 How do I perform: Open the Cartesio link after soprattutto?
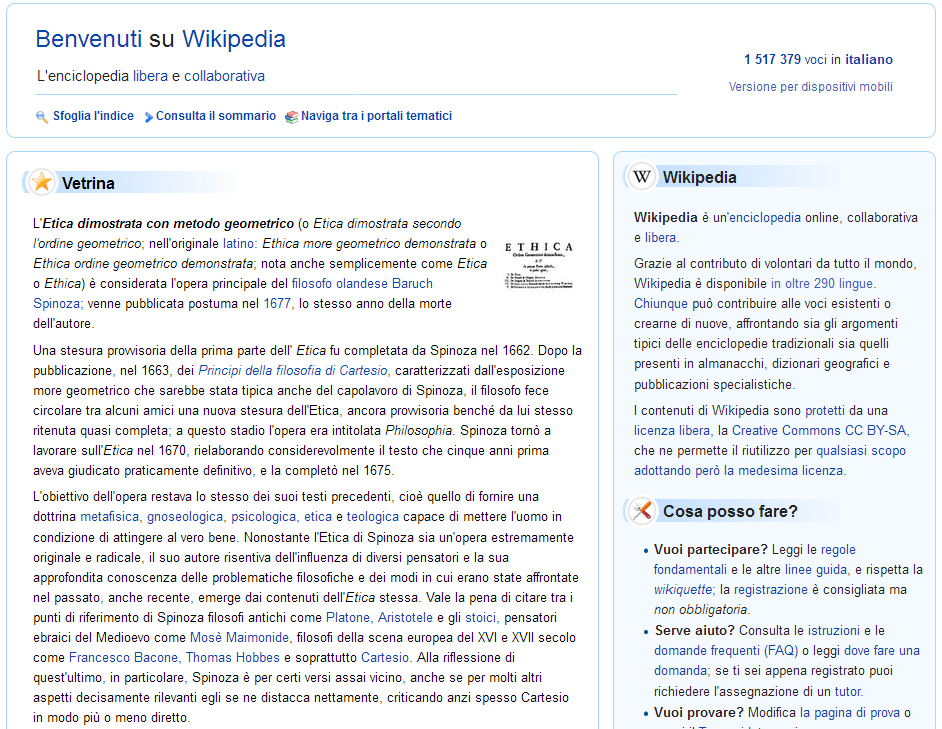385,657
